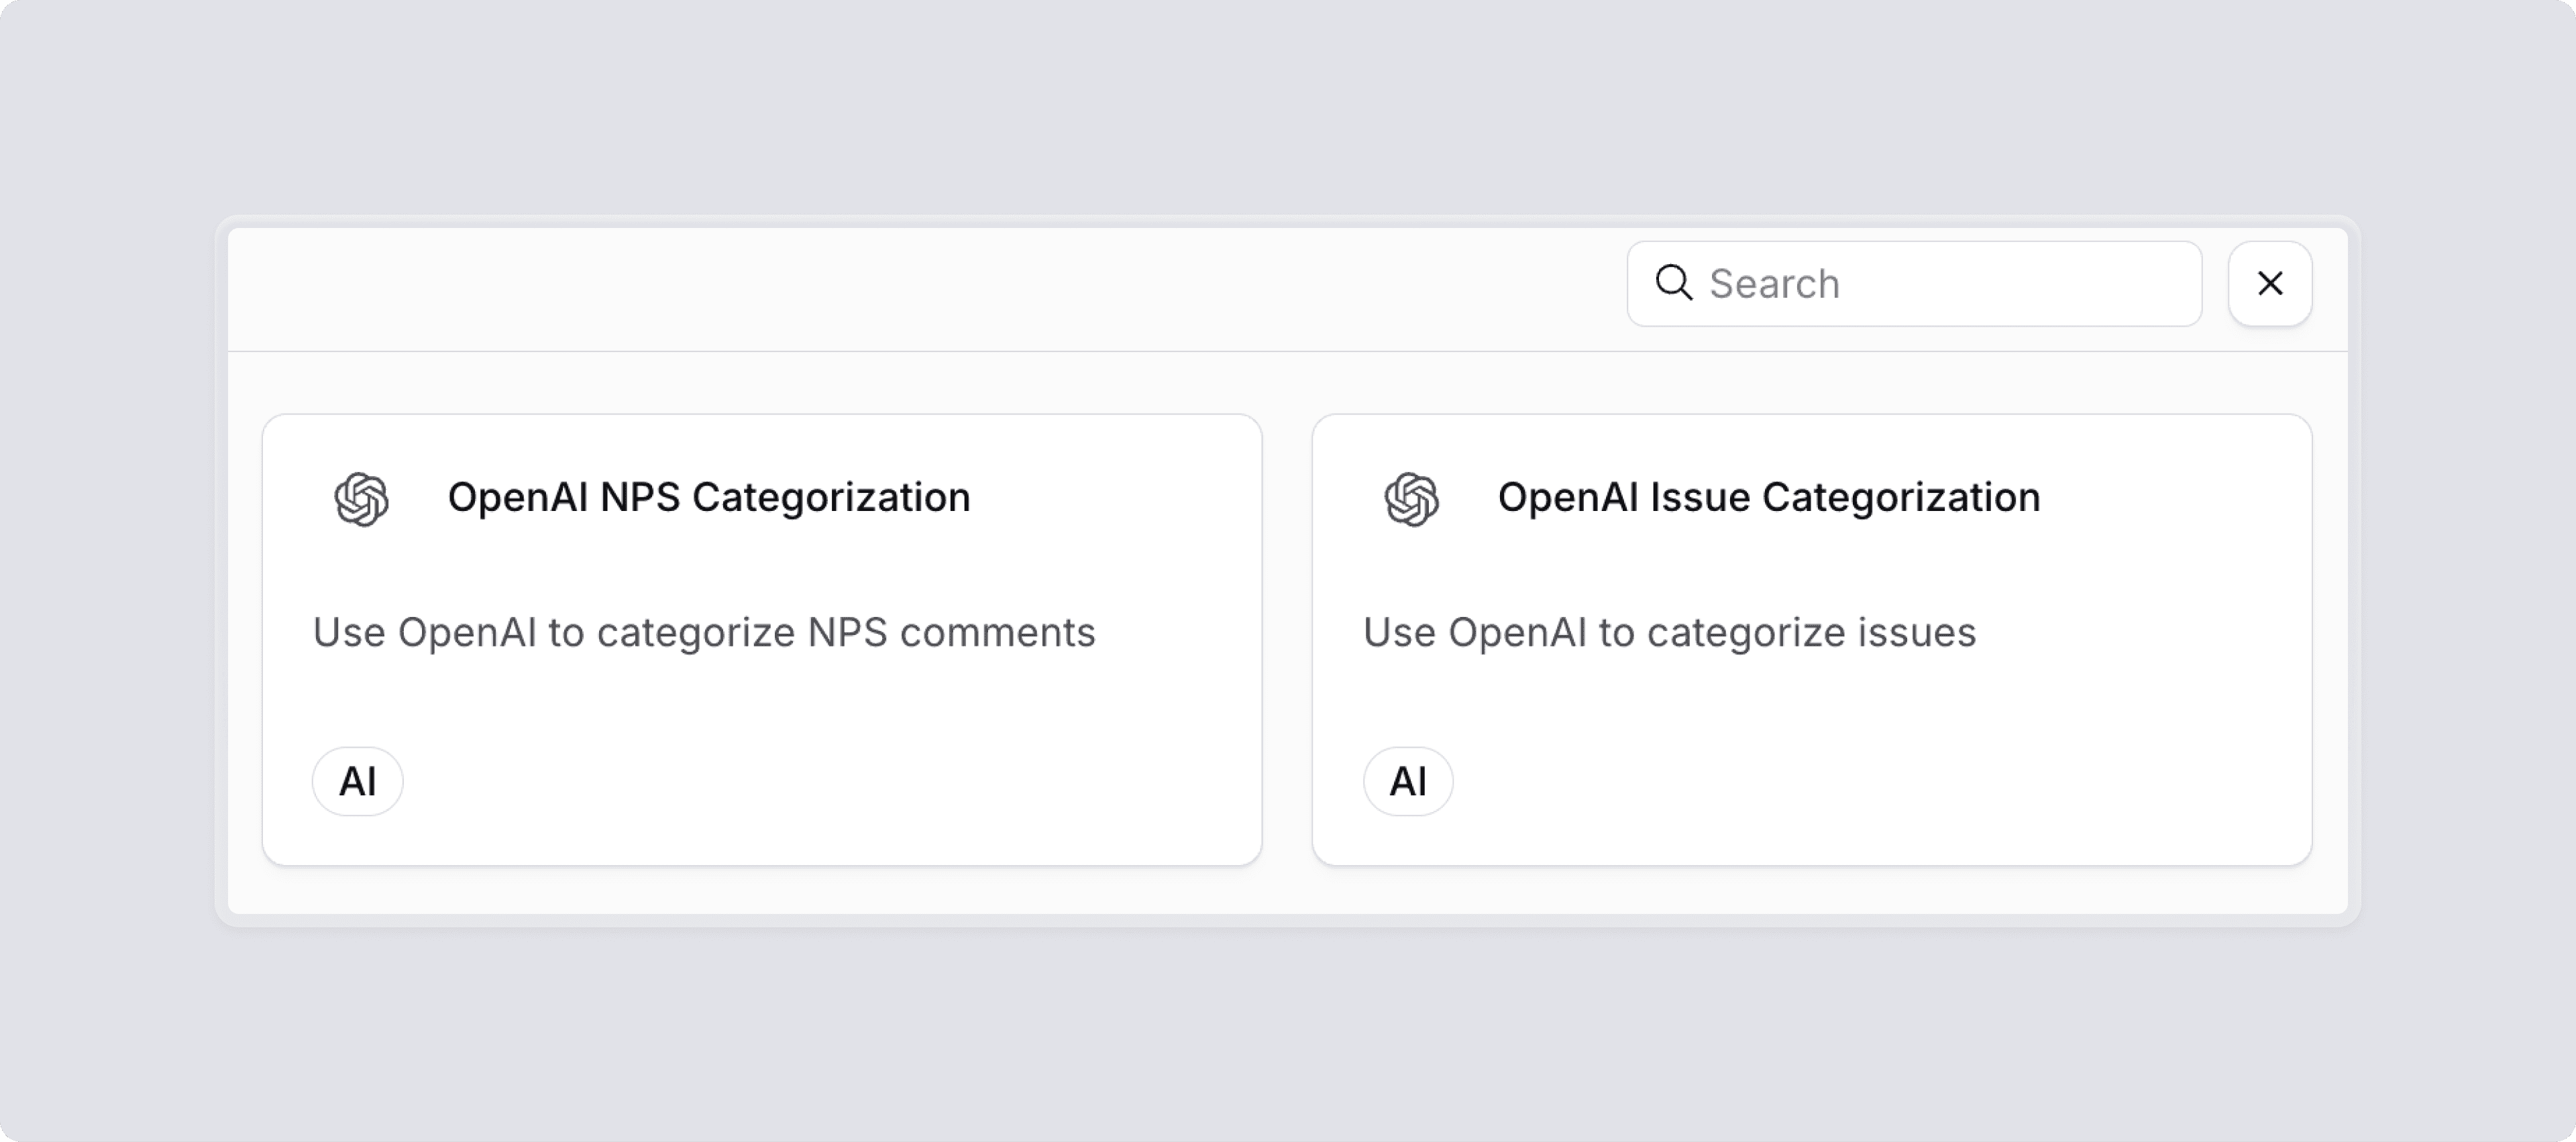Screen dimensions: 2576x1142
Task: Choose the OpenAI NPS Categorization card
Action: [x=762, y=640]
